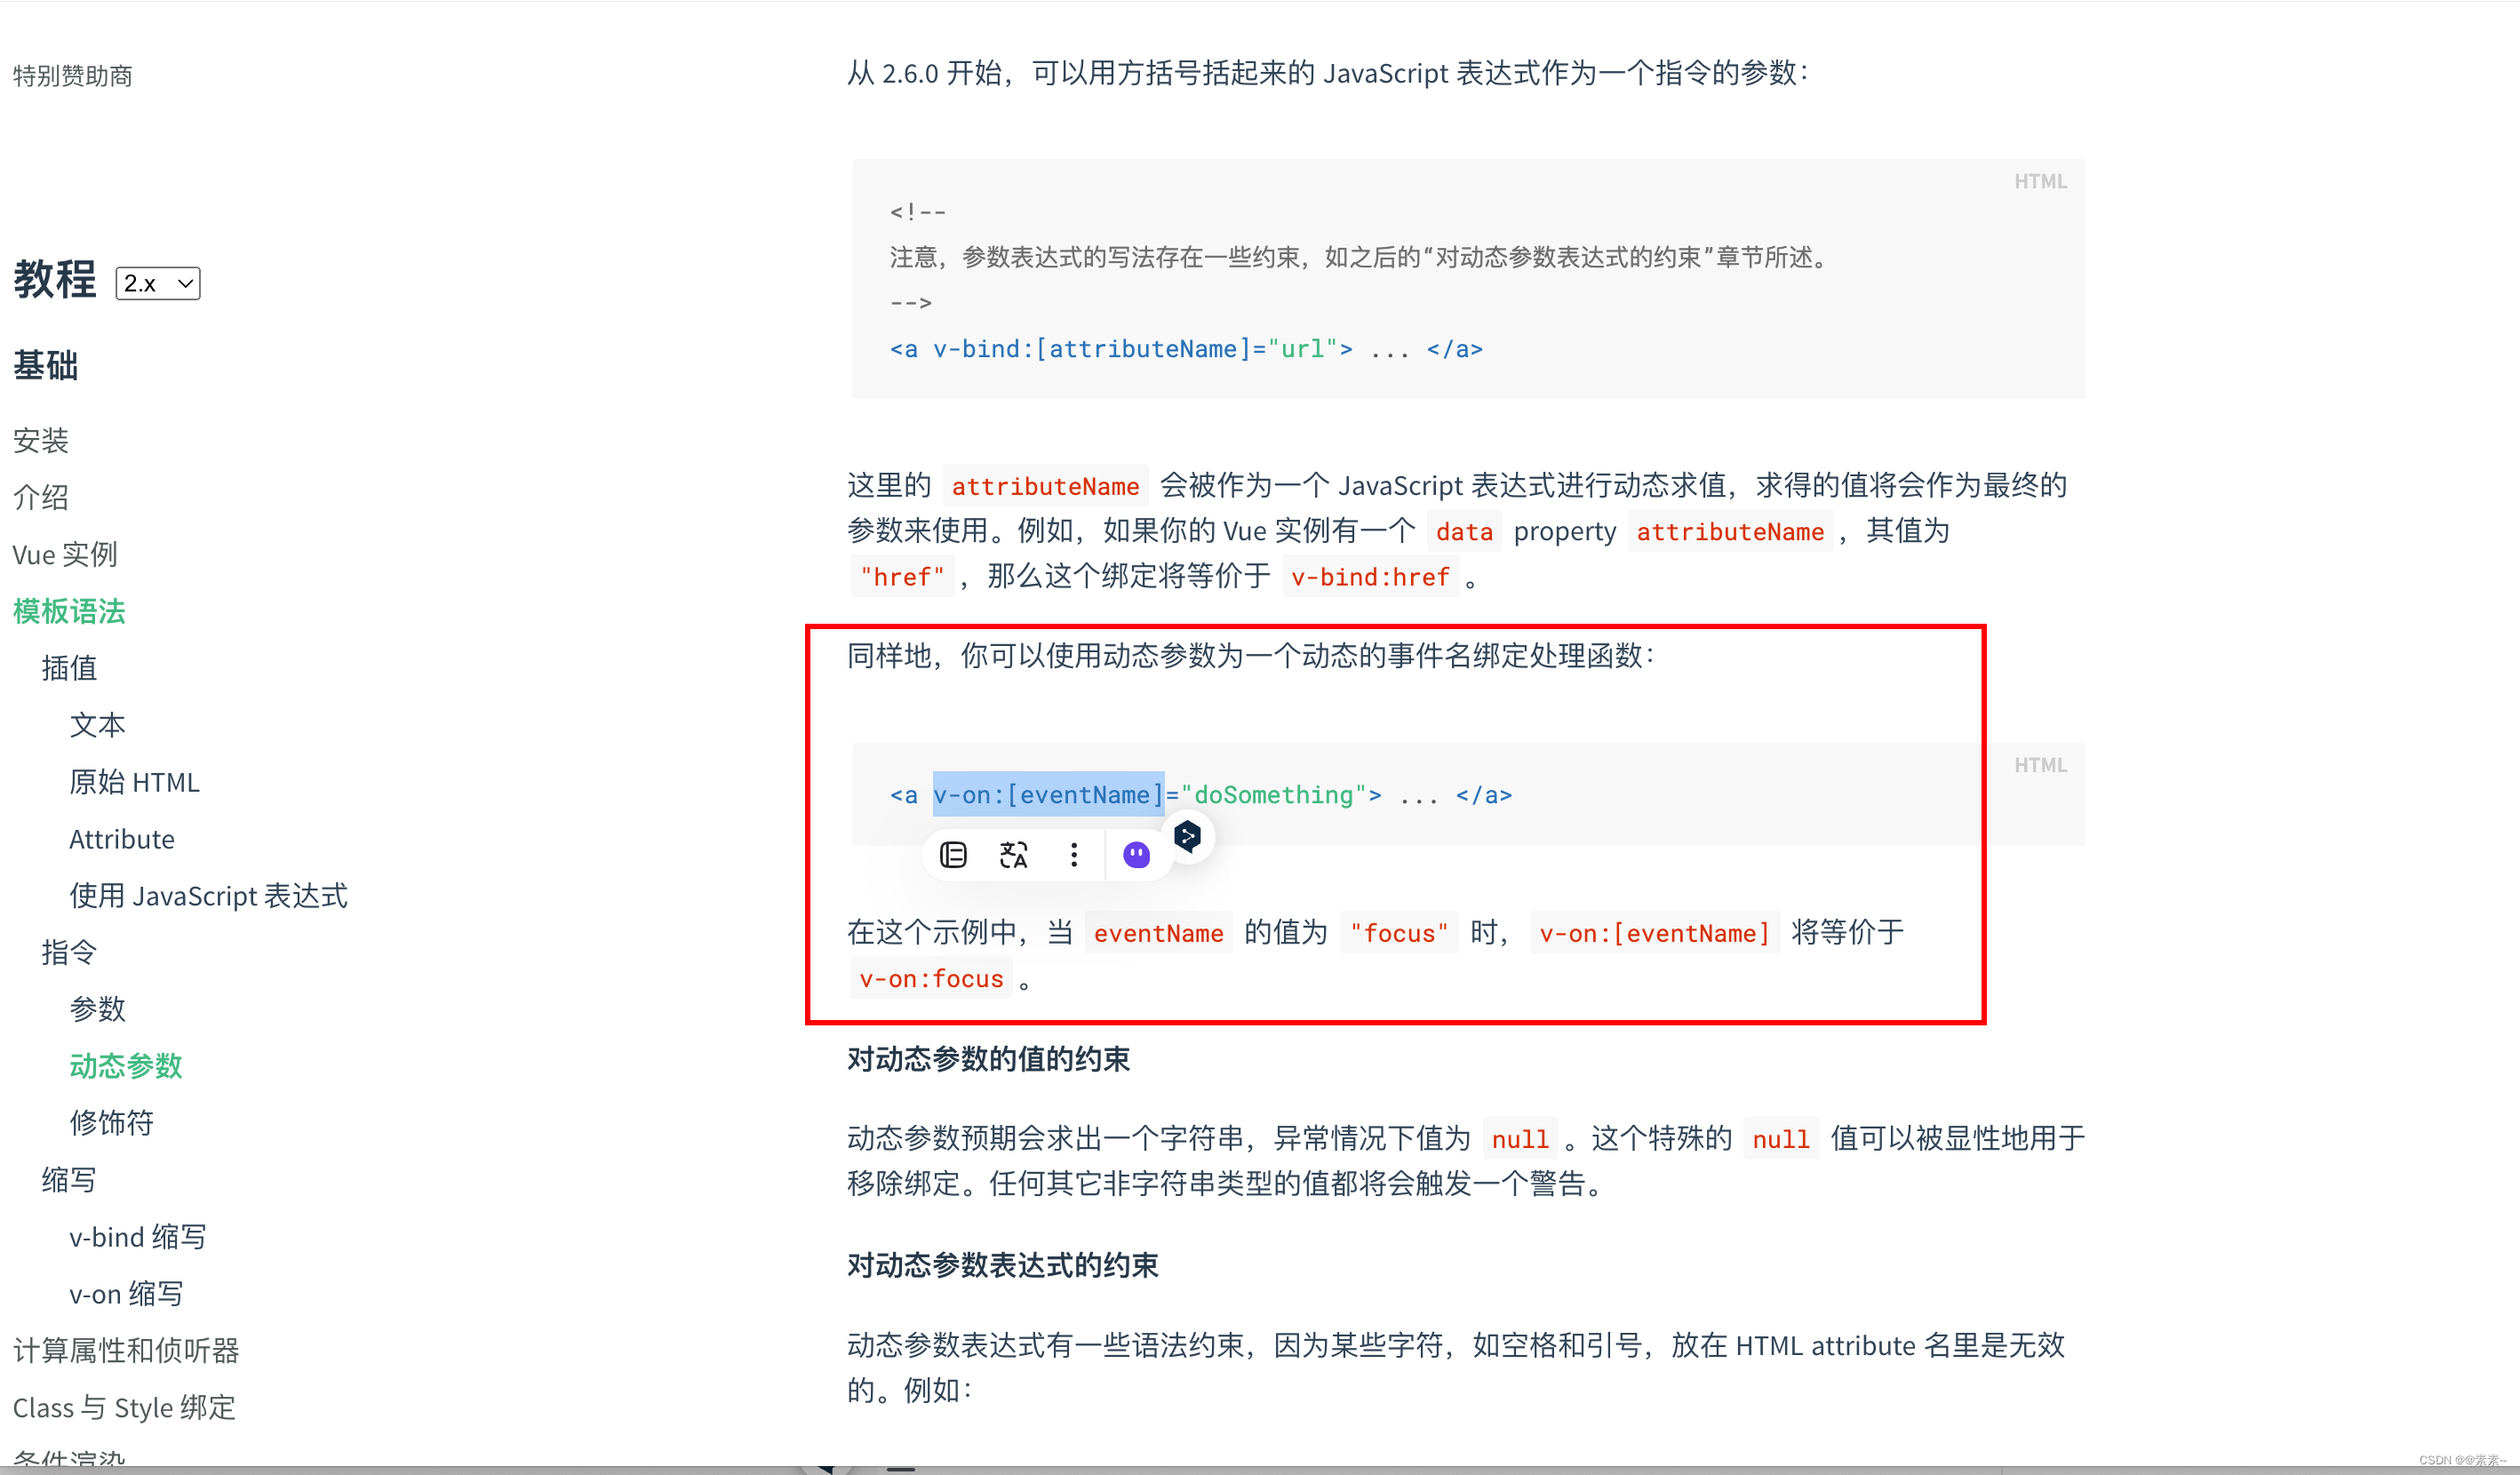
Task: Jump to the Attribute subsection
Action: pyautogui.click(x=122, y=839)
